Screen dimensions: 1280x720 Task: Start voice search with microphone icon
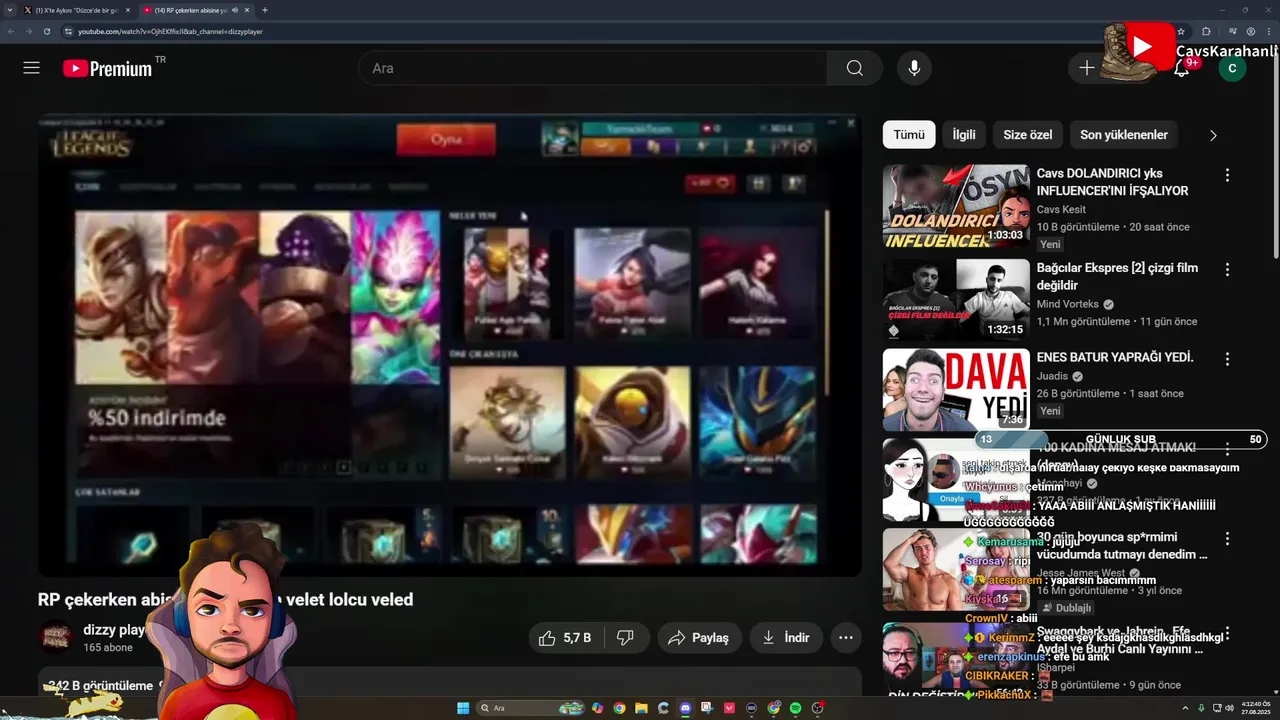click(914, 68)
